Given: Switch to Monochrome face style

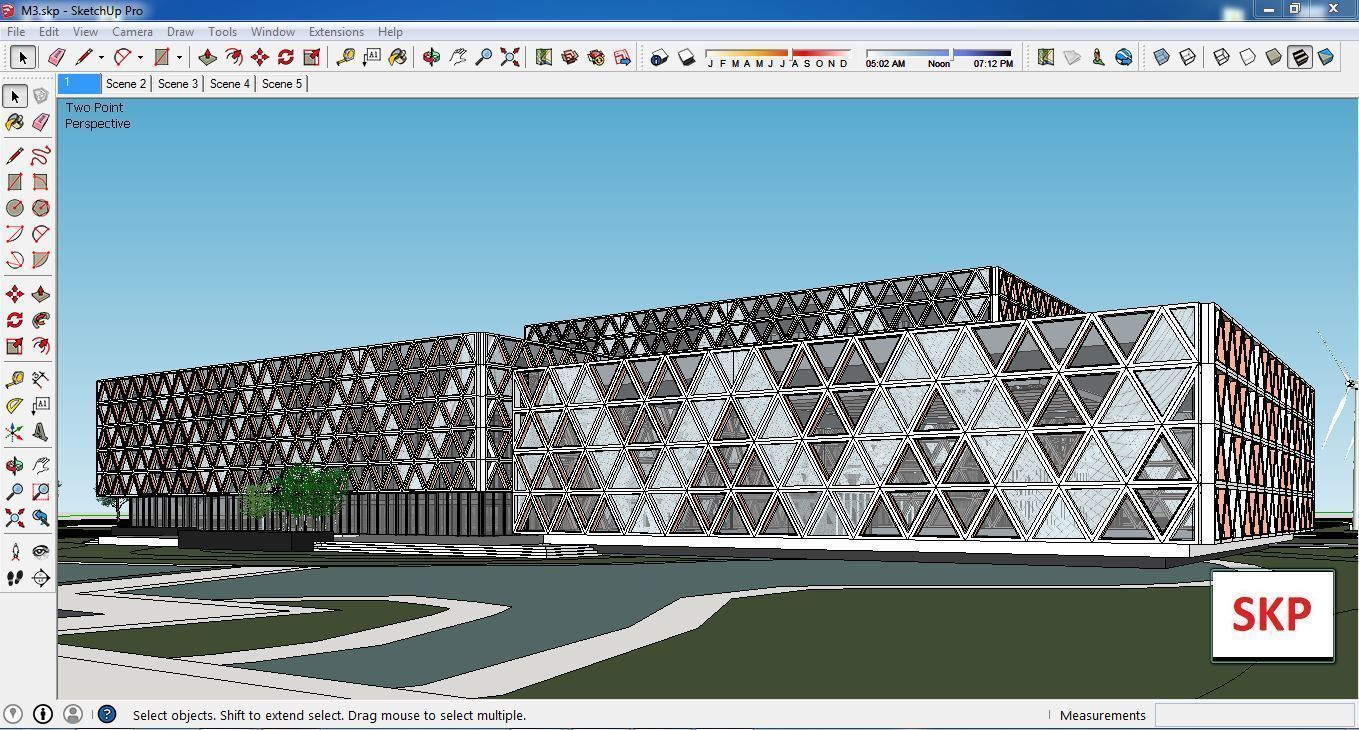Looking at the screenshot, I should [1326, 57].
